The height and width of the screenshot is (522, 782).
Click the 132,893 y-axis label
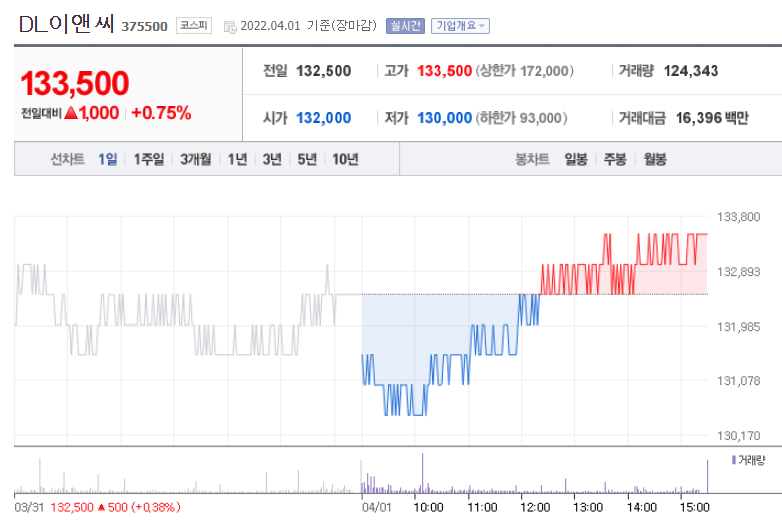pyautogui.click(x=739, y=272)
